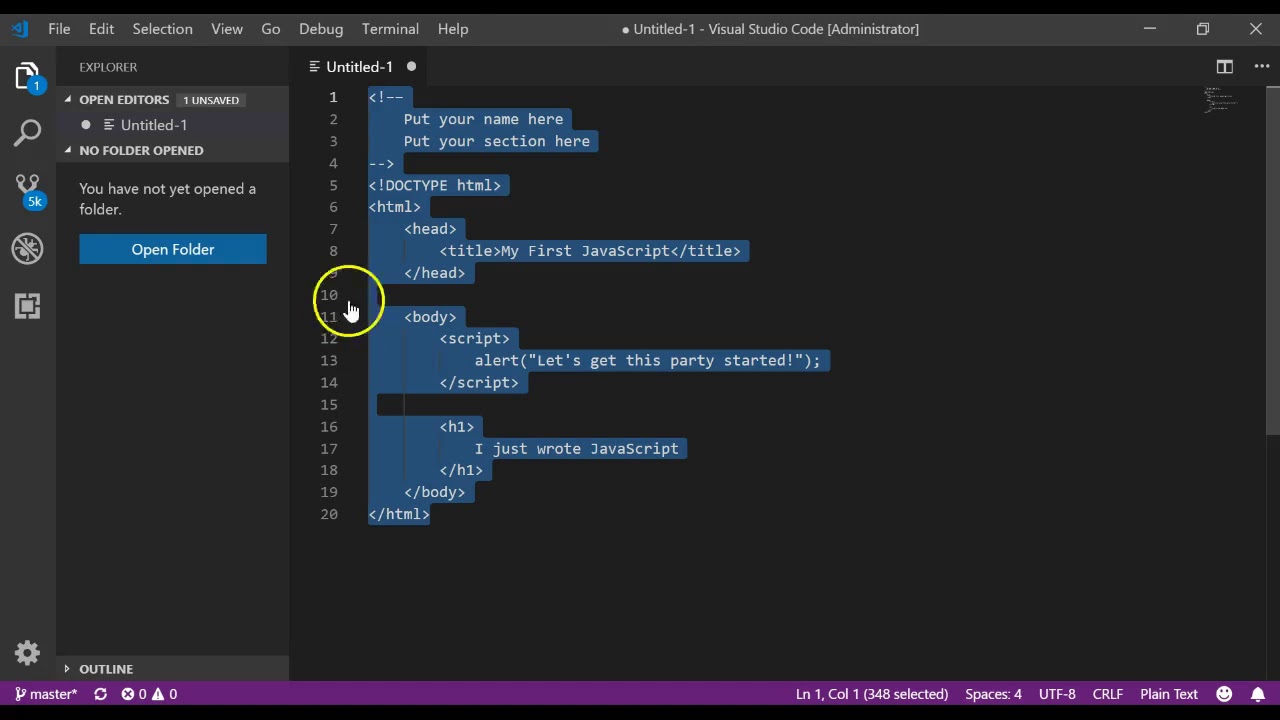Click the closing </html> tag
This screenshot has height=720, width=1280.
tap(399, 514)
